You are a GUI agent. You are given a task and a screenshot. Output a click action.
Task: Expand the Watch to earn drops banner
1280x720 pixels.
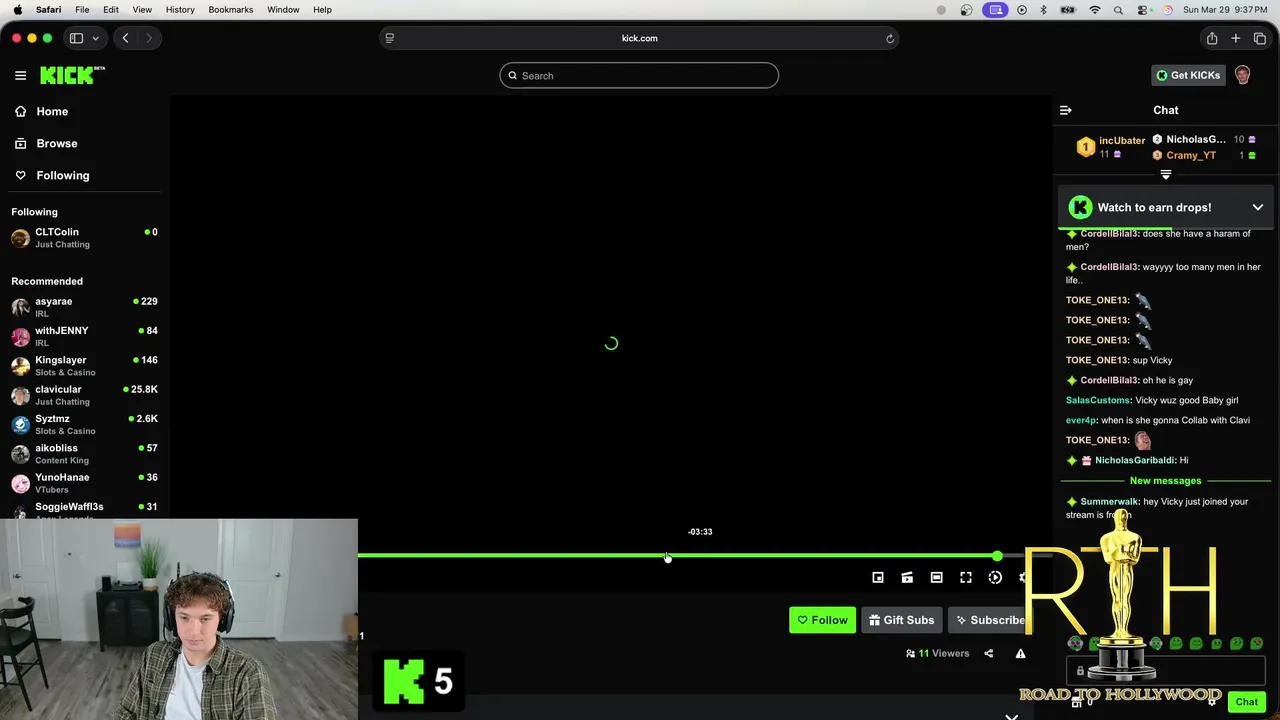tap(1257, 207)
